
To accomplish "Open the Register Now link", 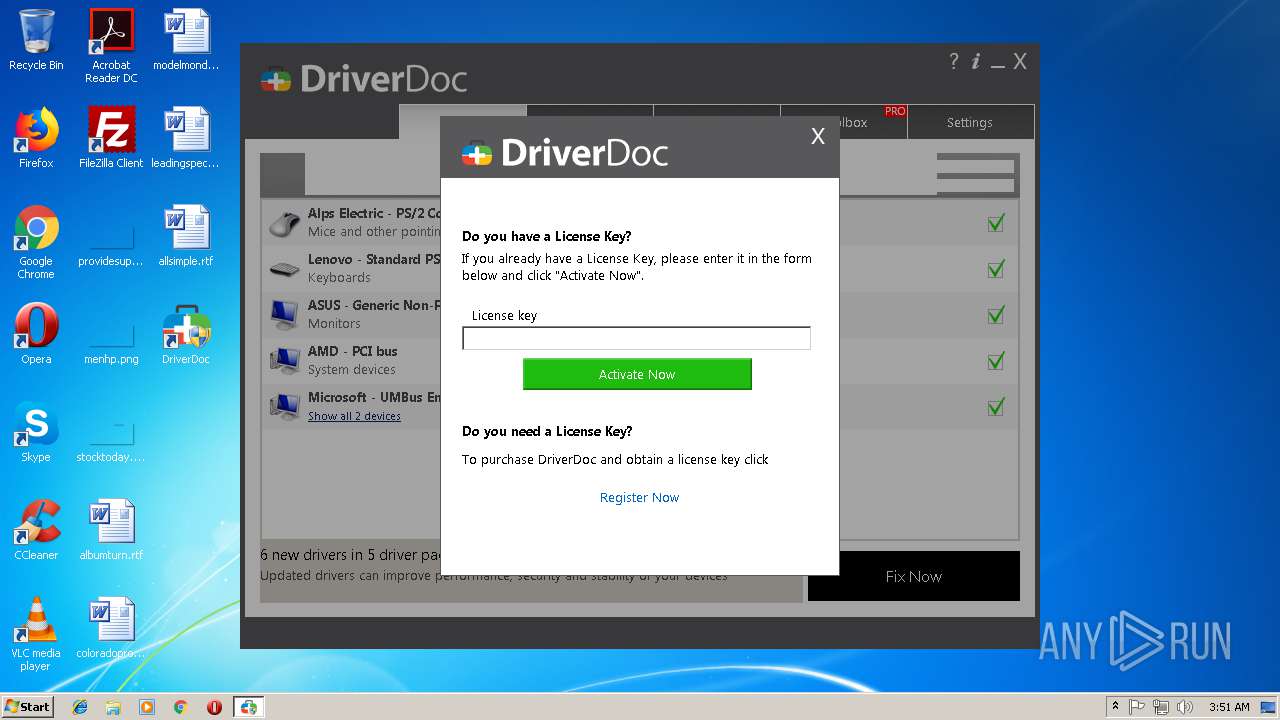I will (639, 497).
